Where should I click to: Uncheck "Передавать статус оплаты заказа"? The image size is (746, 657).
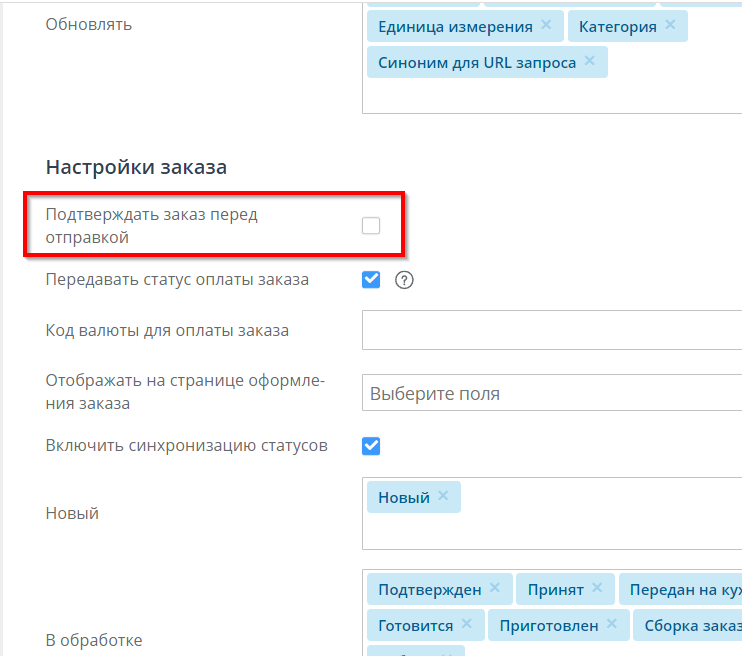[371, 280]
